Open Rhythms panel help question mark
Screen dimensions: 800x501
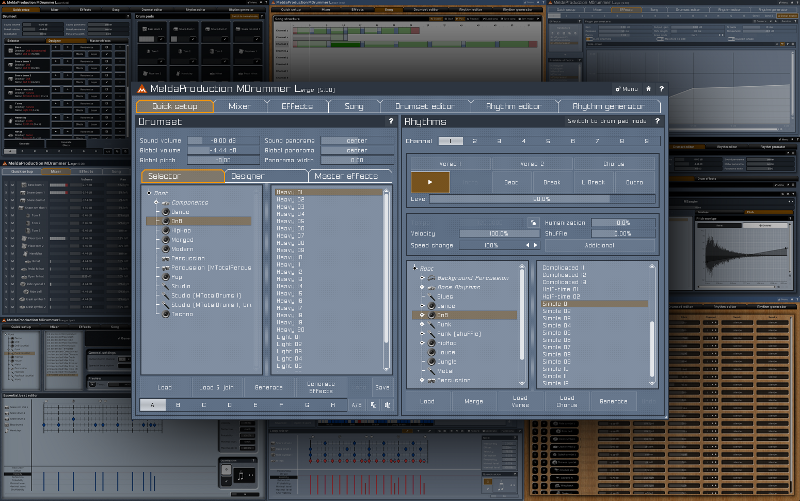(657, 121)
